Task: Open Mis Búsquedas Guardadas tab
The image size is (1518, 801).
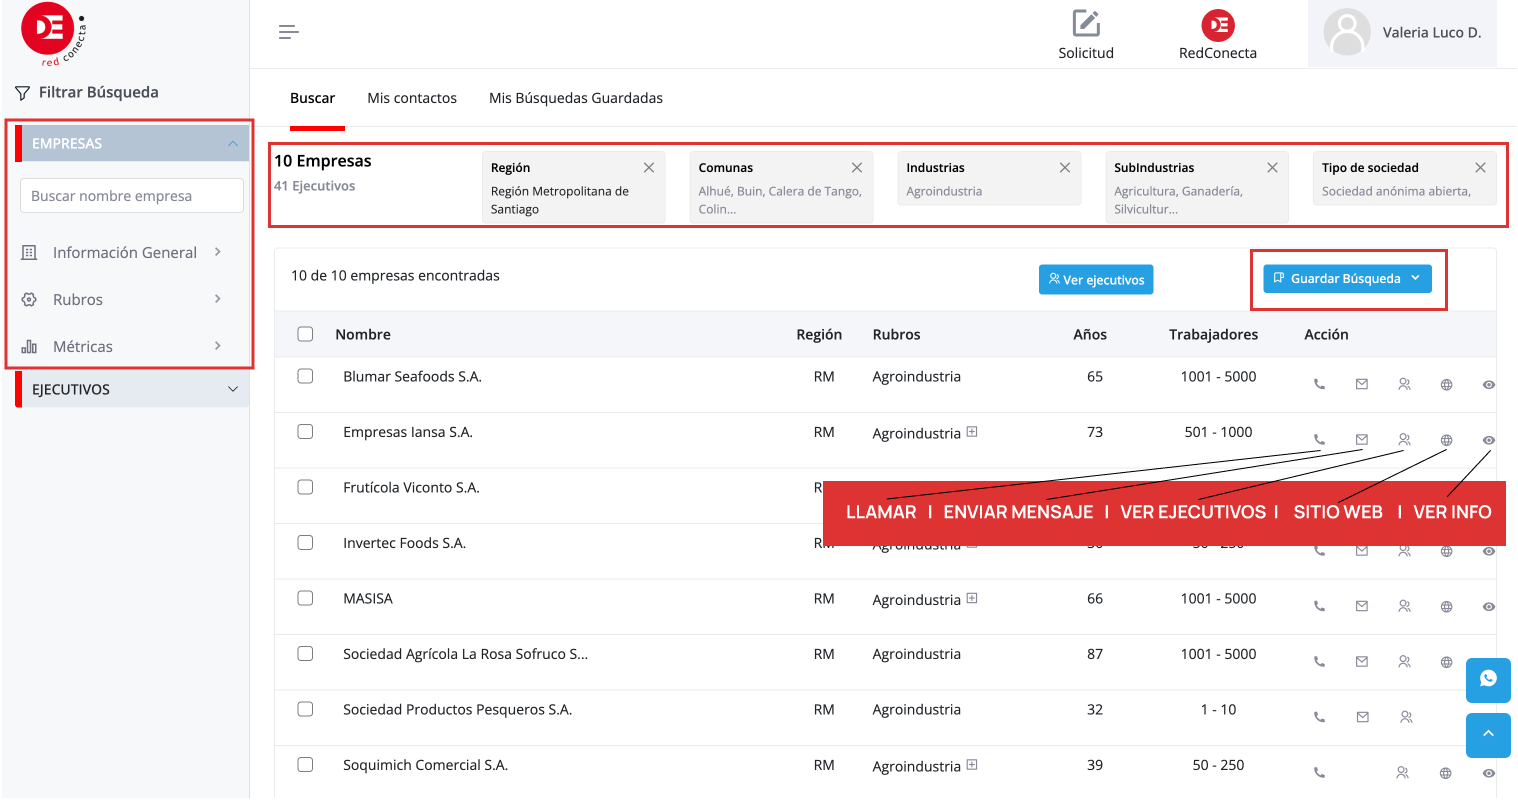Action: pos(576,98)
